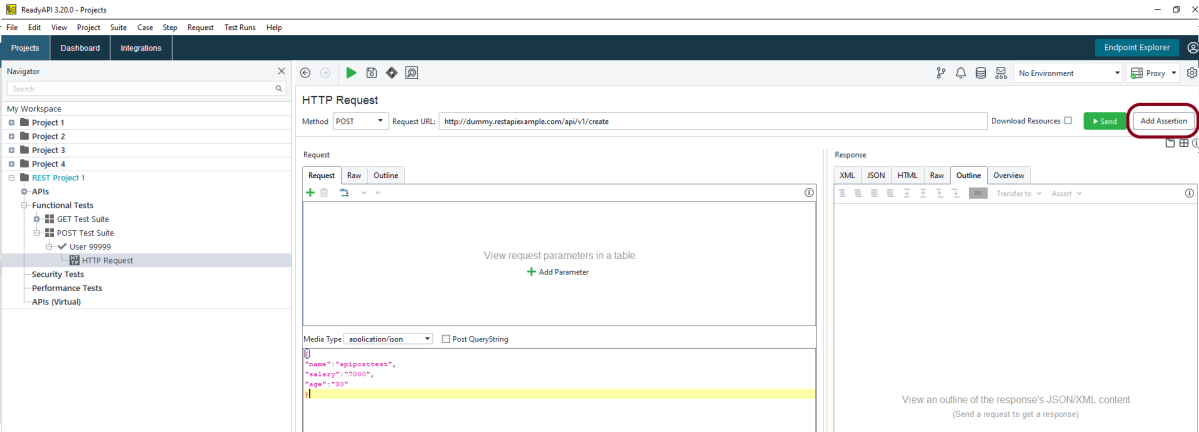Open the database icon in top toolbar
Viewport: 1199px width, 432px height.
pos(980,73)
